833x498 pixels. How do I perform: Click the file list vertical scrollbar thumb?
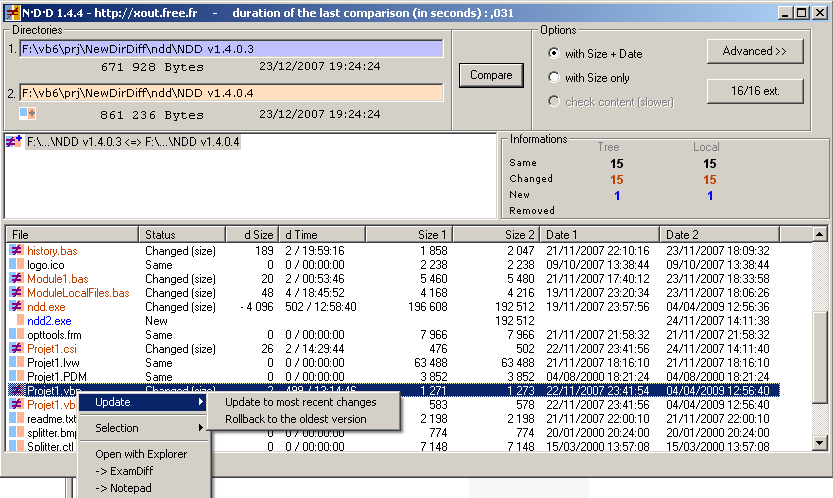coord(820,357)
